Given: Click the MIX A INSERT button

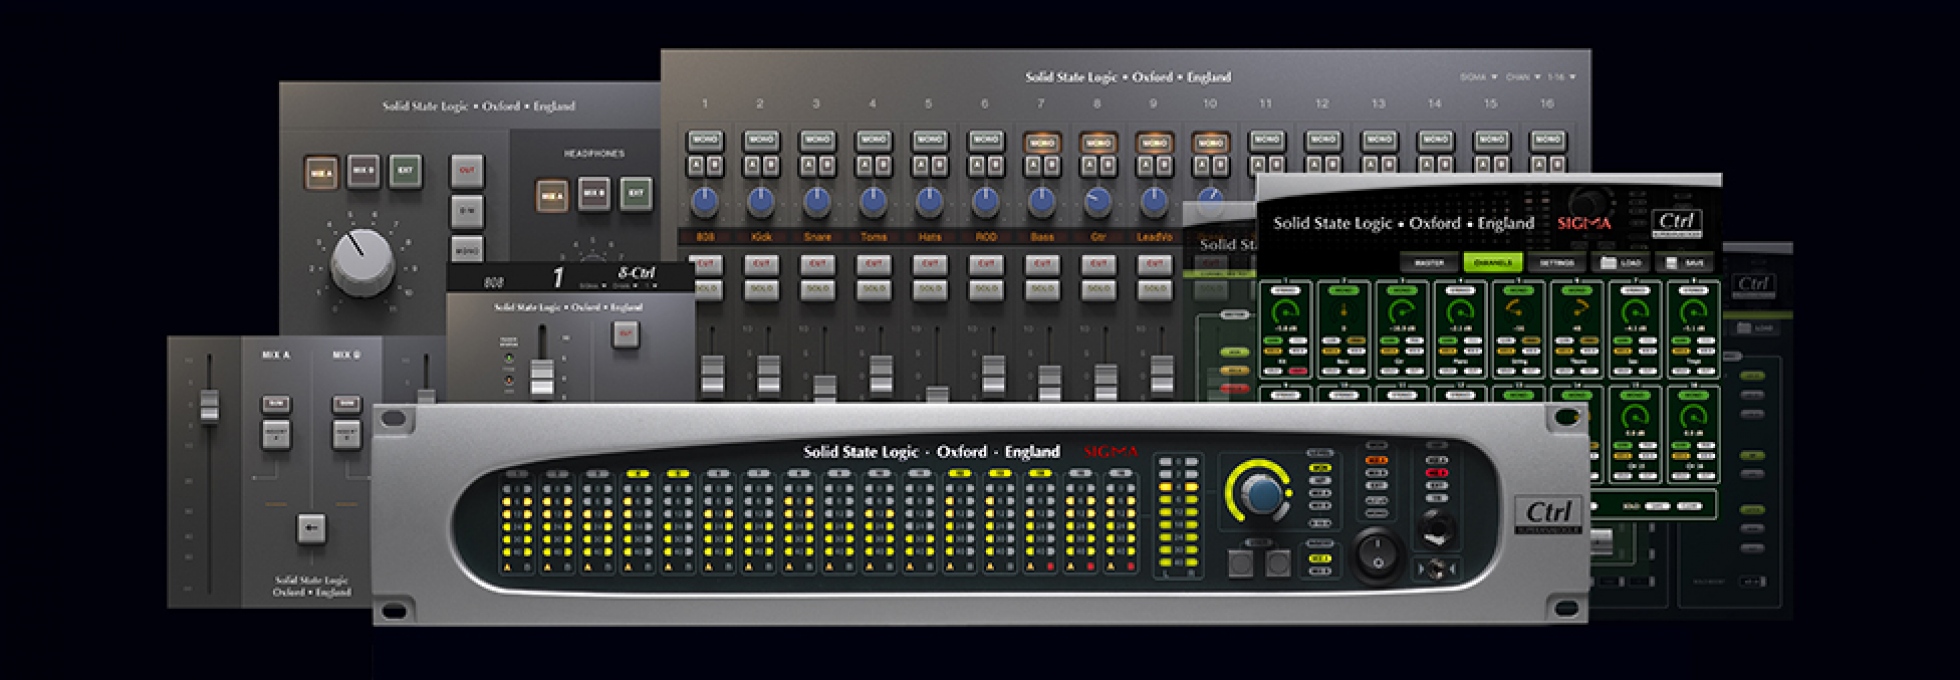Looking at the screenshot, I should click(276, 435).
